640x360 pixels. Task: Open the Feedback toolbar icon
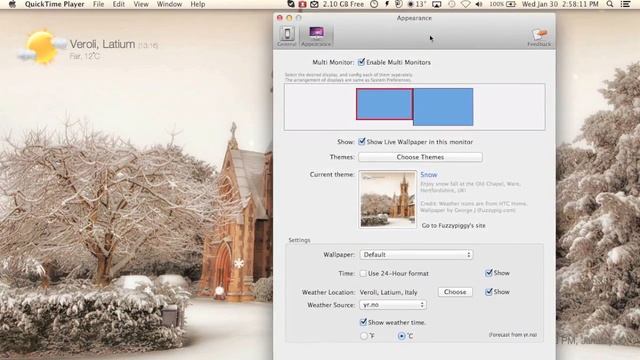click(539, 37)
